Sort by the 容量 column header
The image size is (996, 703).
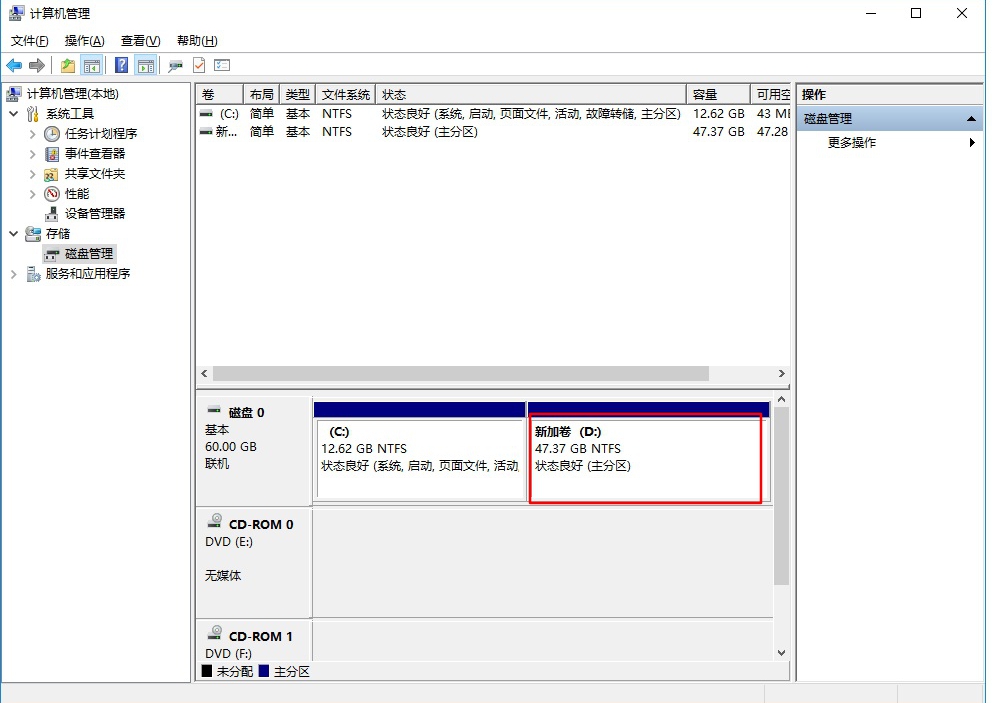click(718, 95)
